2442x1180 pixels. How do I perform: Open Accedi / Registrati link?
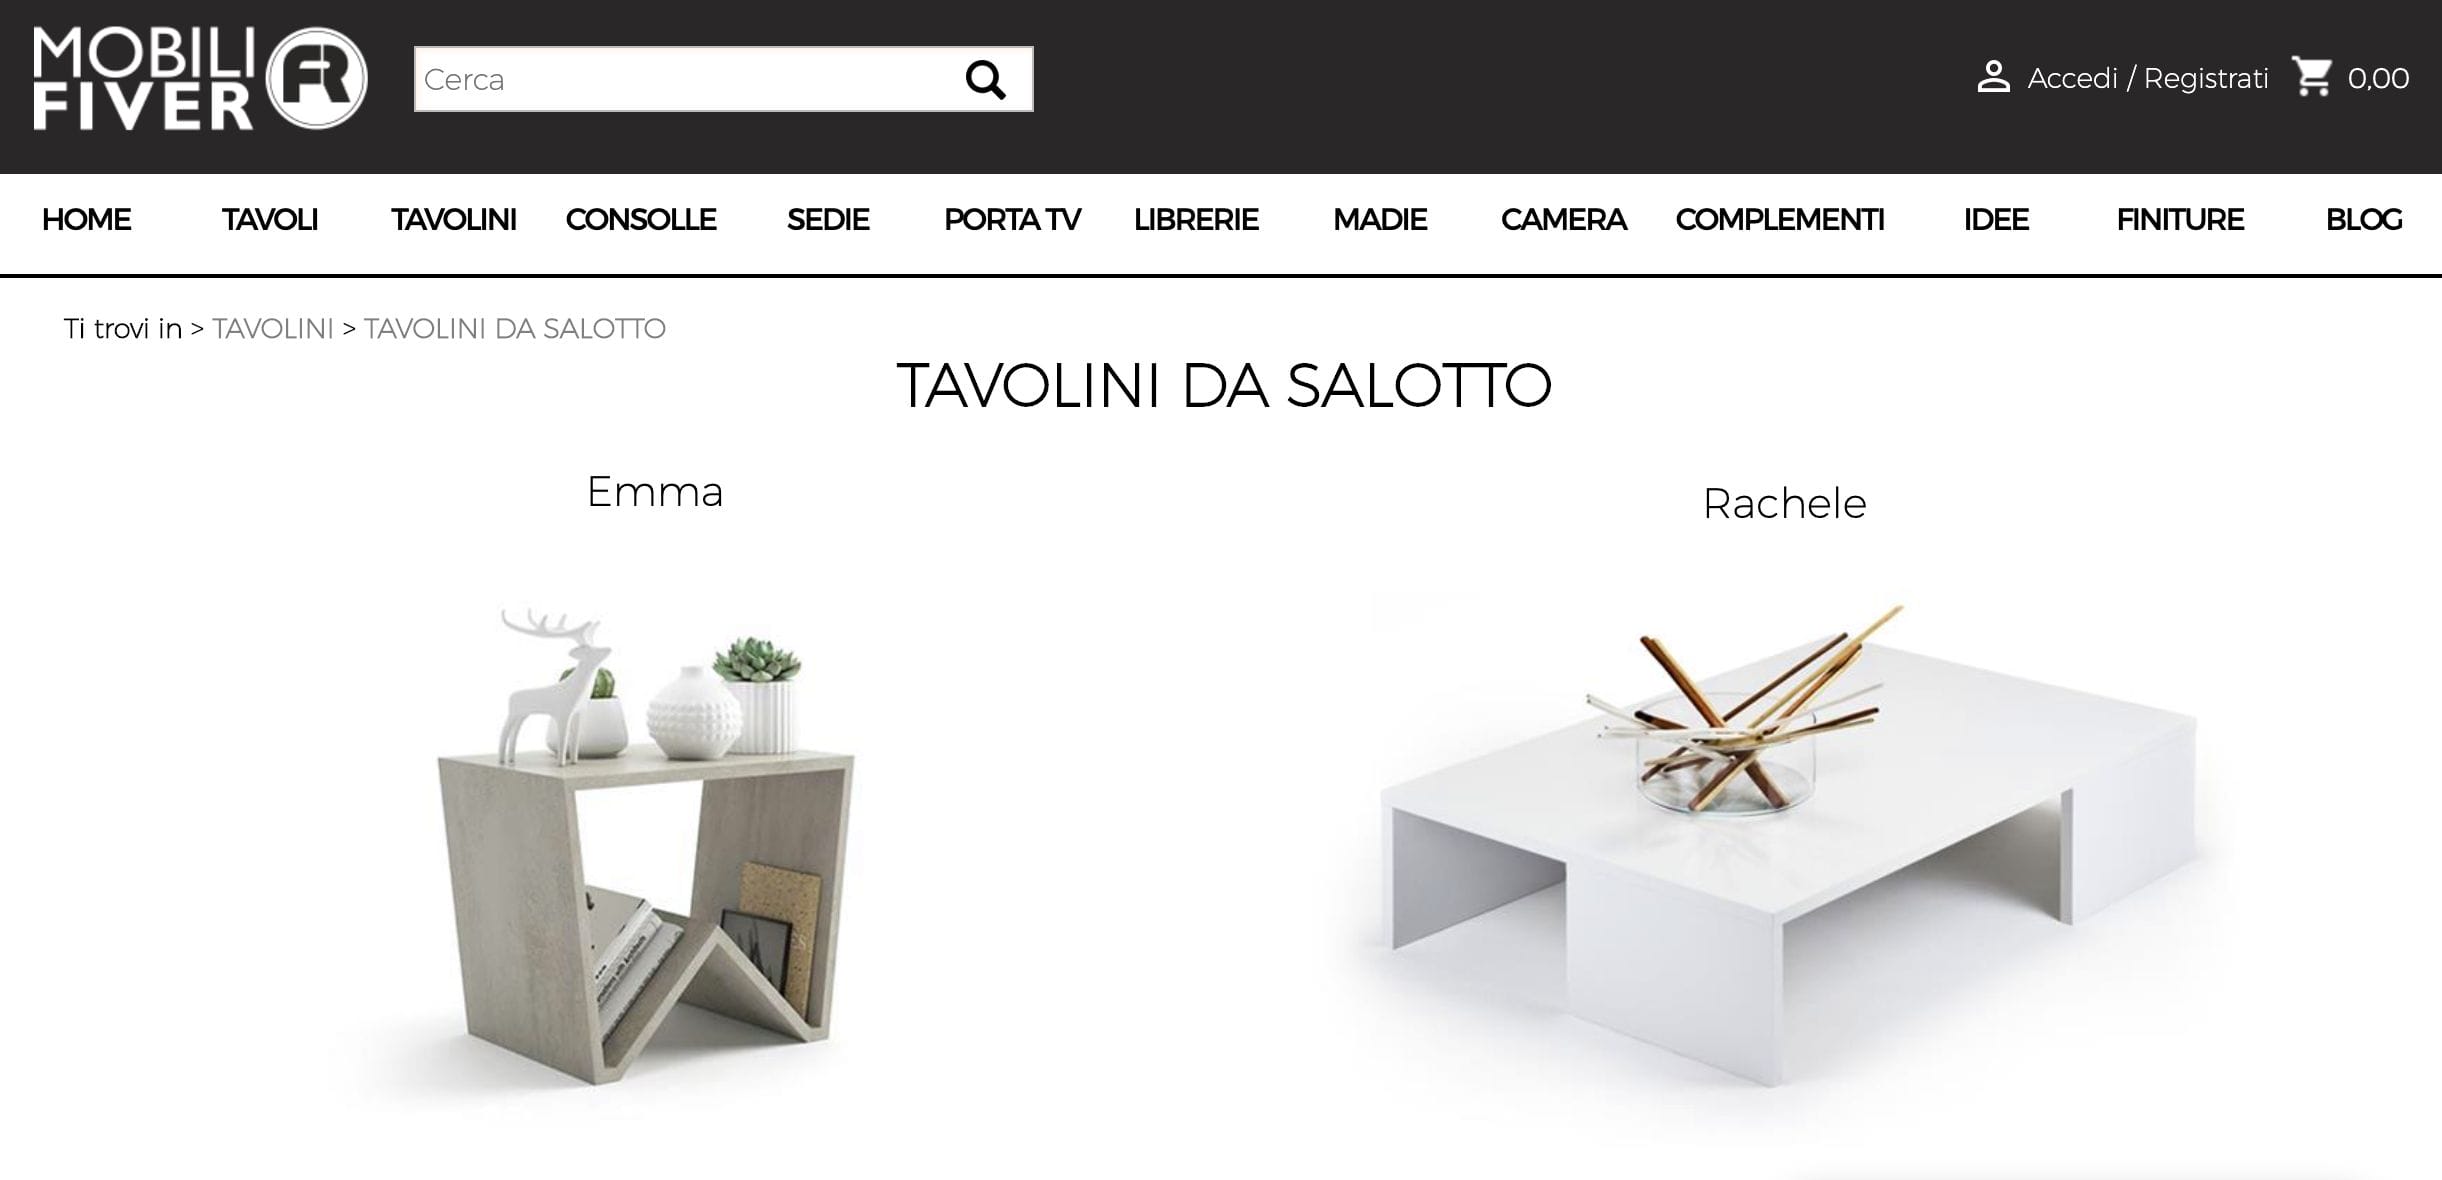2147,79
